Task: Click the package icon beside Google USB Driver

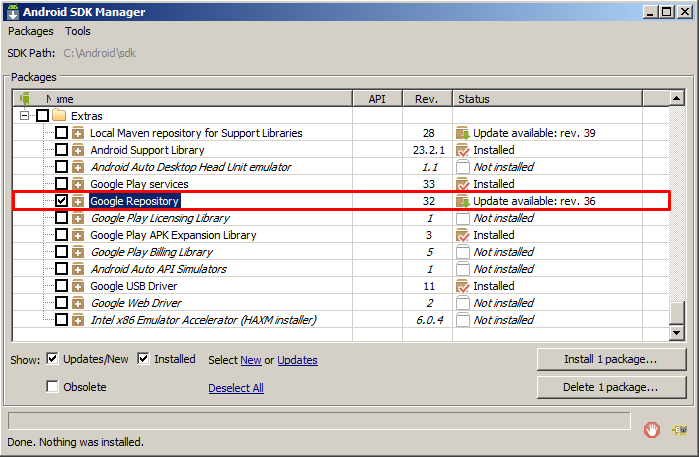Action: click(x=78, y=286)
